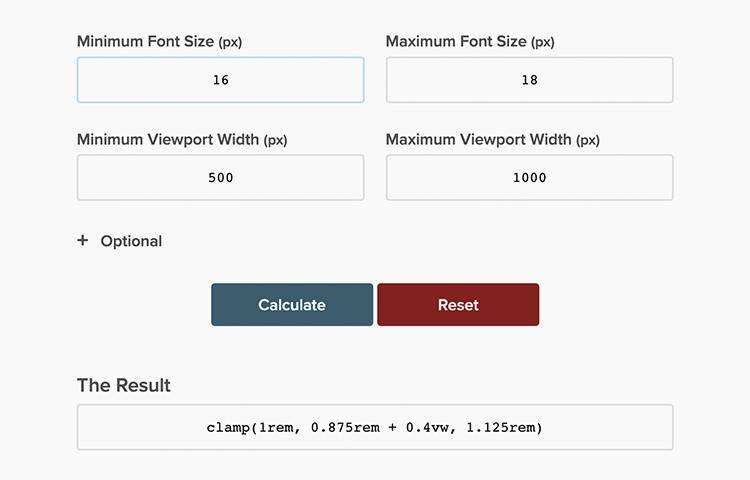Click the value 500 in the viewport field
750x480 pixels.
click(221, 178)
